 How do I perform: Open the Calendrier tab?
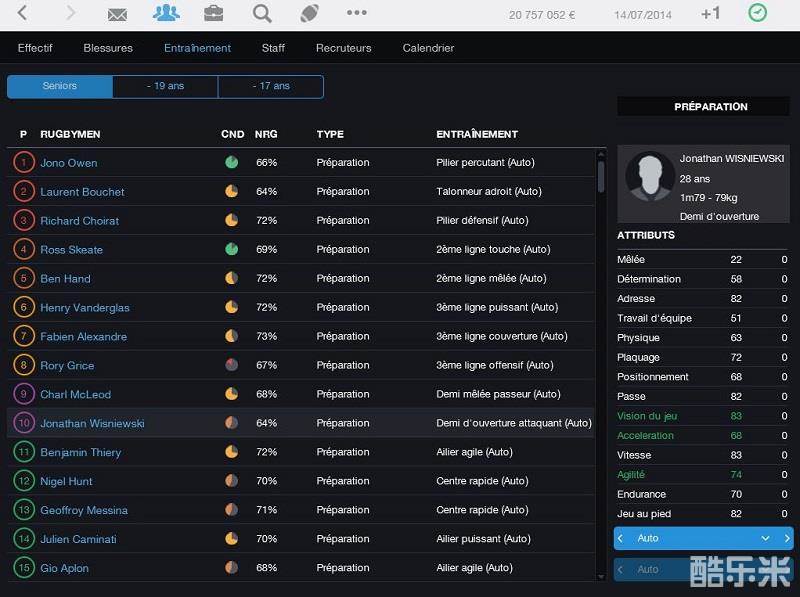point(428,48)
